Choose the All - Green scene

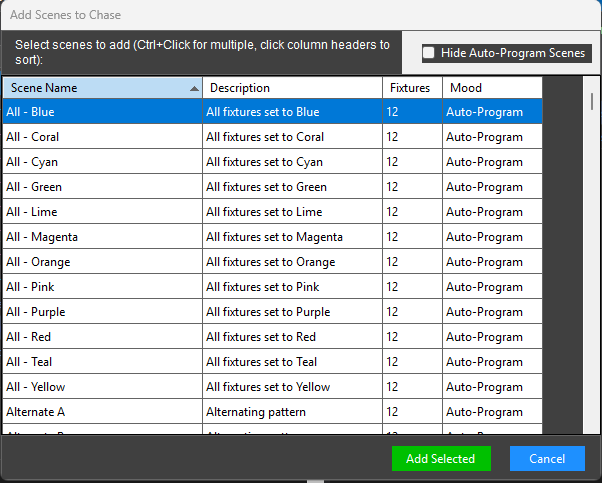(100, 187)
